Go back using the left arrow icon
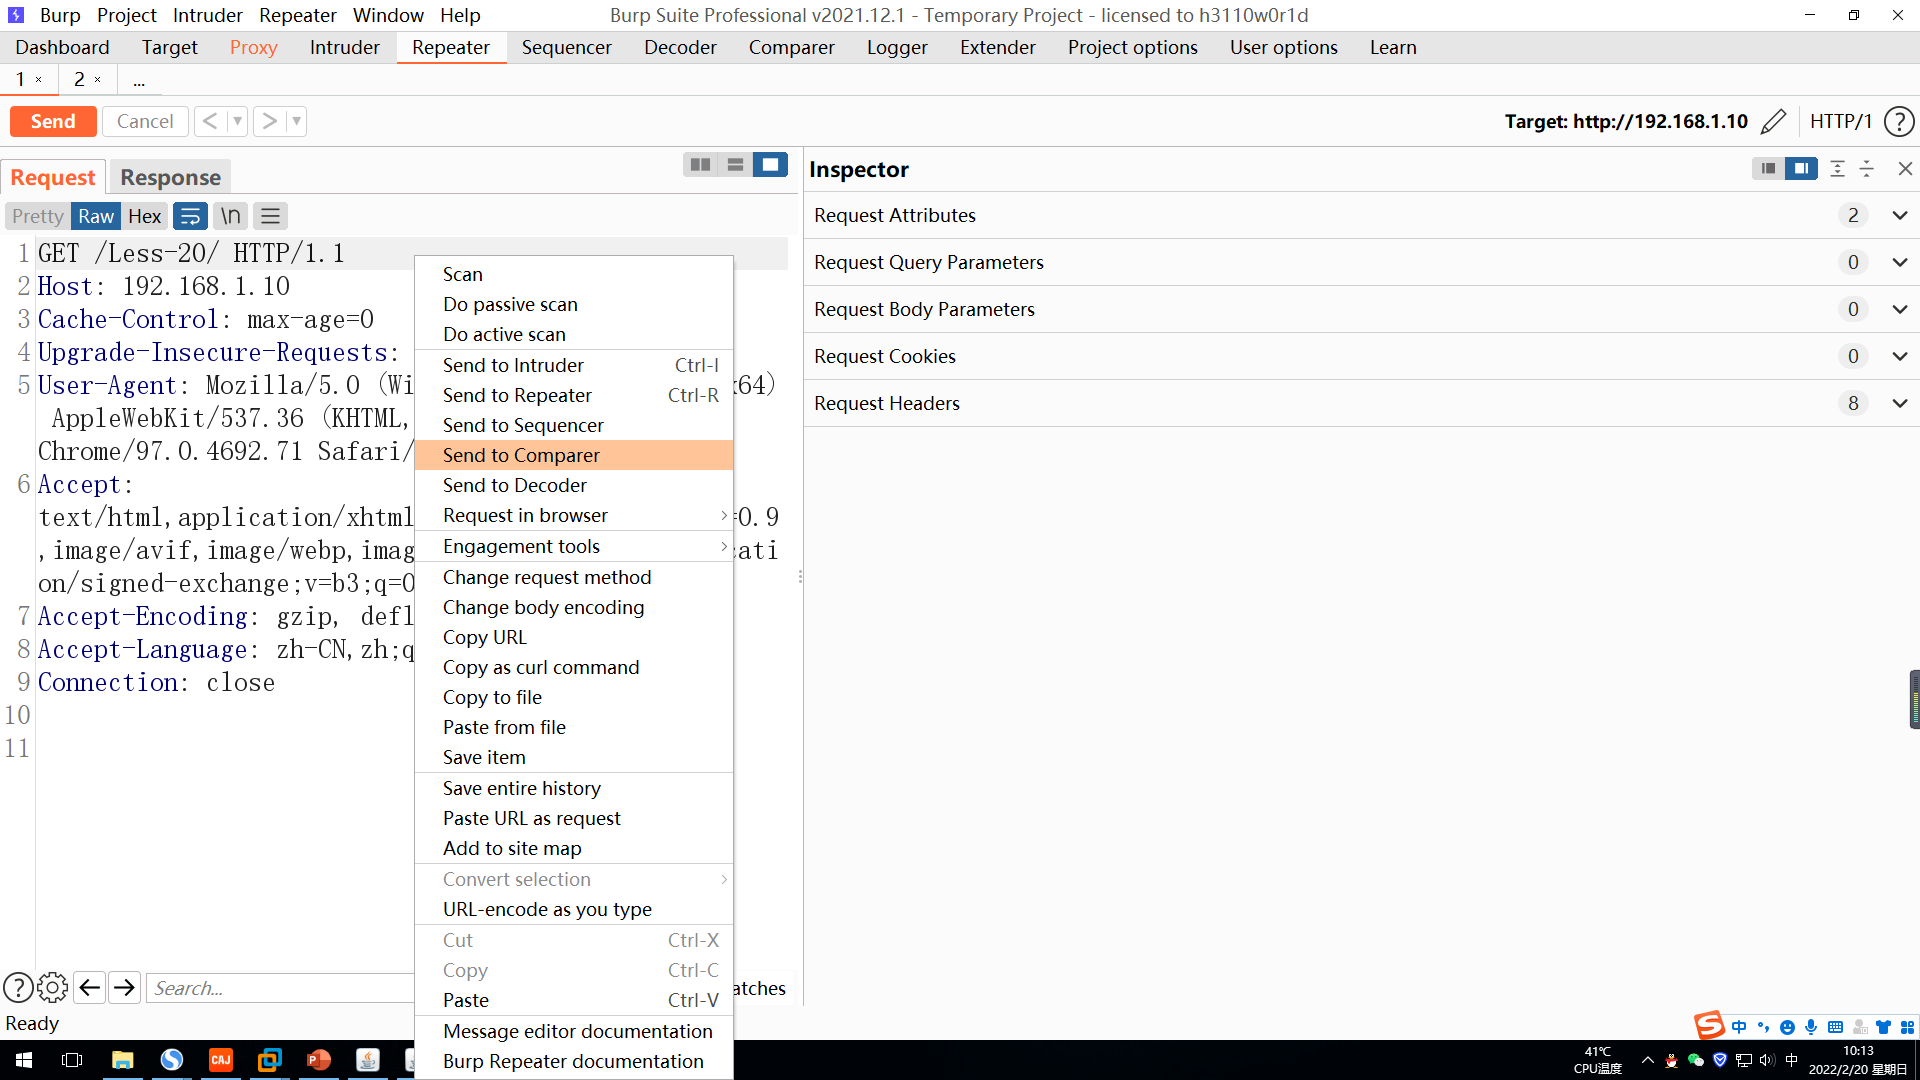Viewport: 1920px width, 1080px height. tap(89, 987)
